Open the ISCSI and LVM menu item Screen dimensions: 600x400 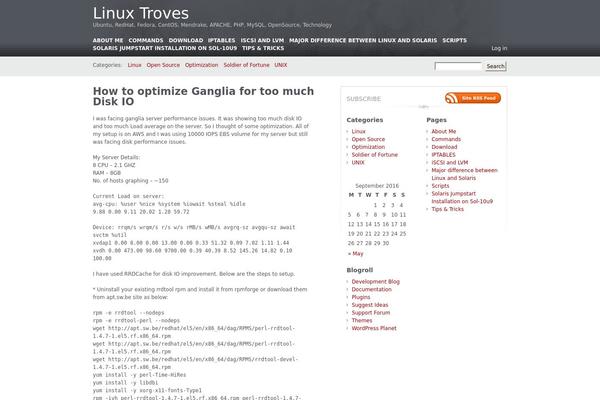pos(262,40)
